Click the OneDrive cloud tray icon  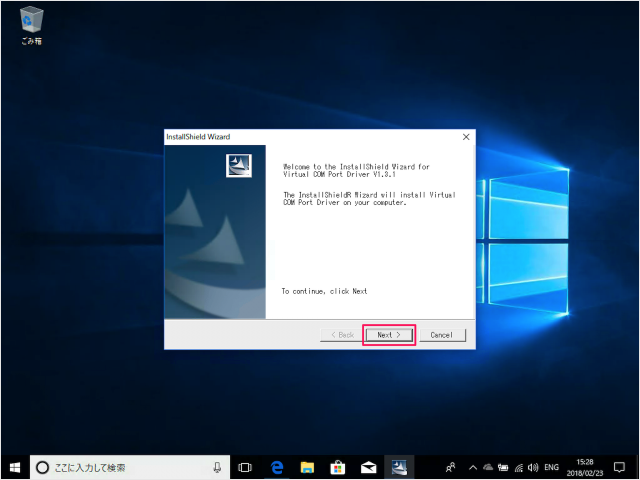tap(488, 467)
